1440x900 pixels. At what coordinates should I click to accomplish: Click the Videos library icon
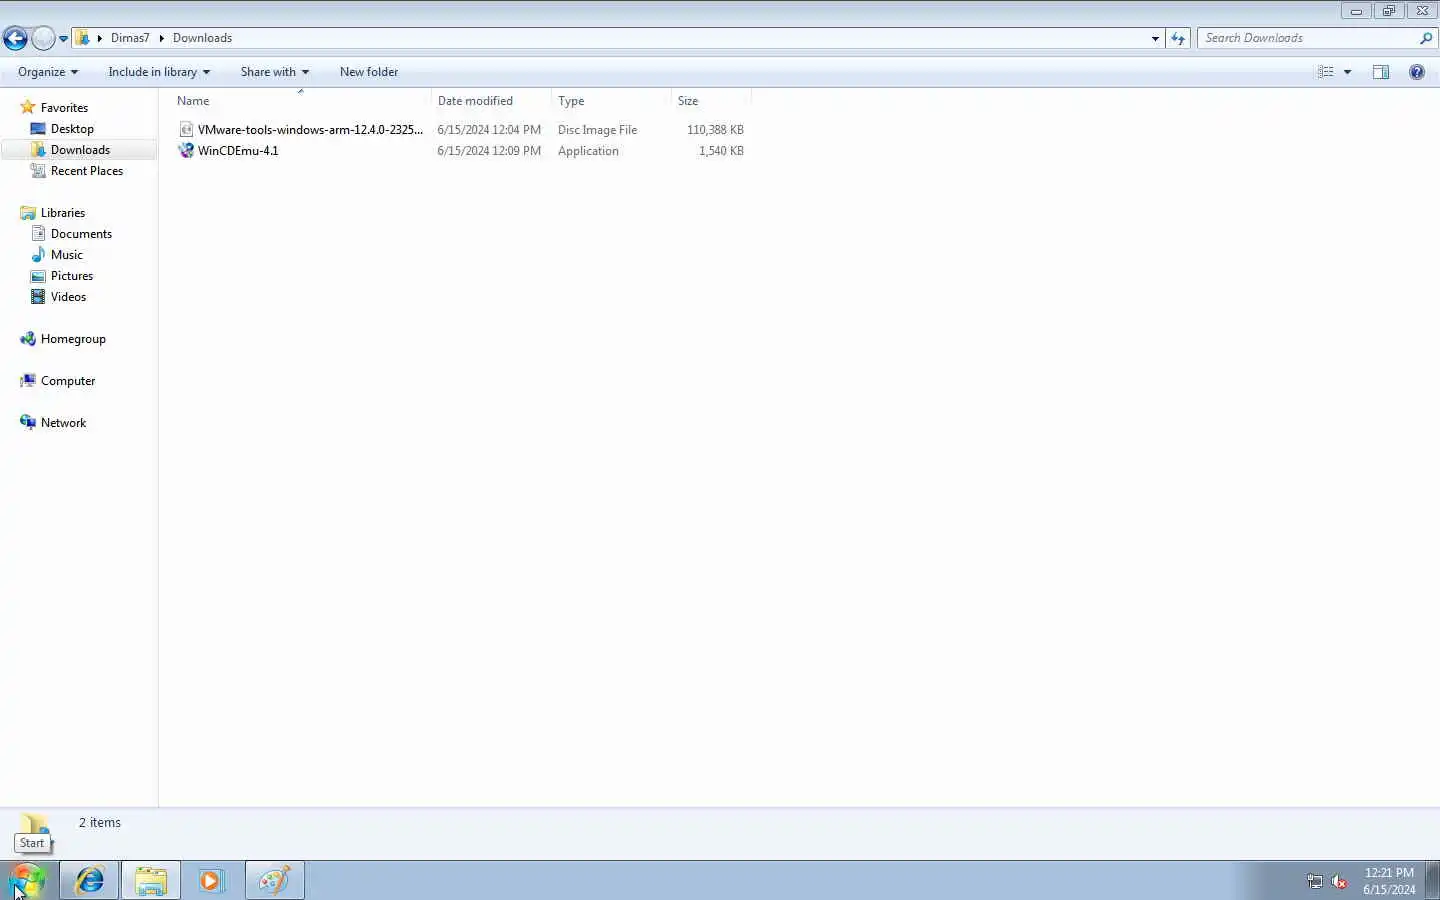point(38,297)
